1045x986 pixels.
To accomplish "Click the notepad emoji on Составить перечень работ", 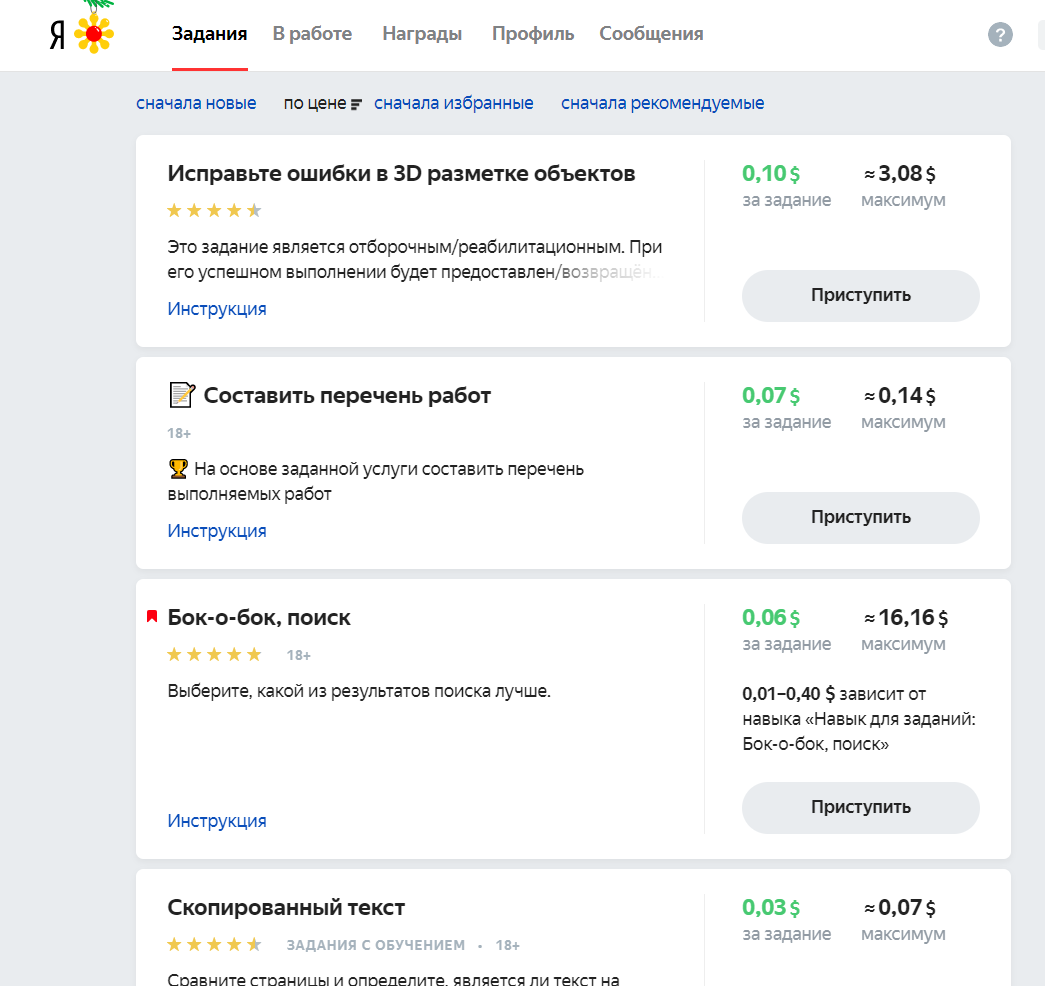I will (x=181, y=396).
